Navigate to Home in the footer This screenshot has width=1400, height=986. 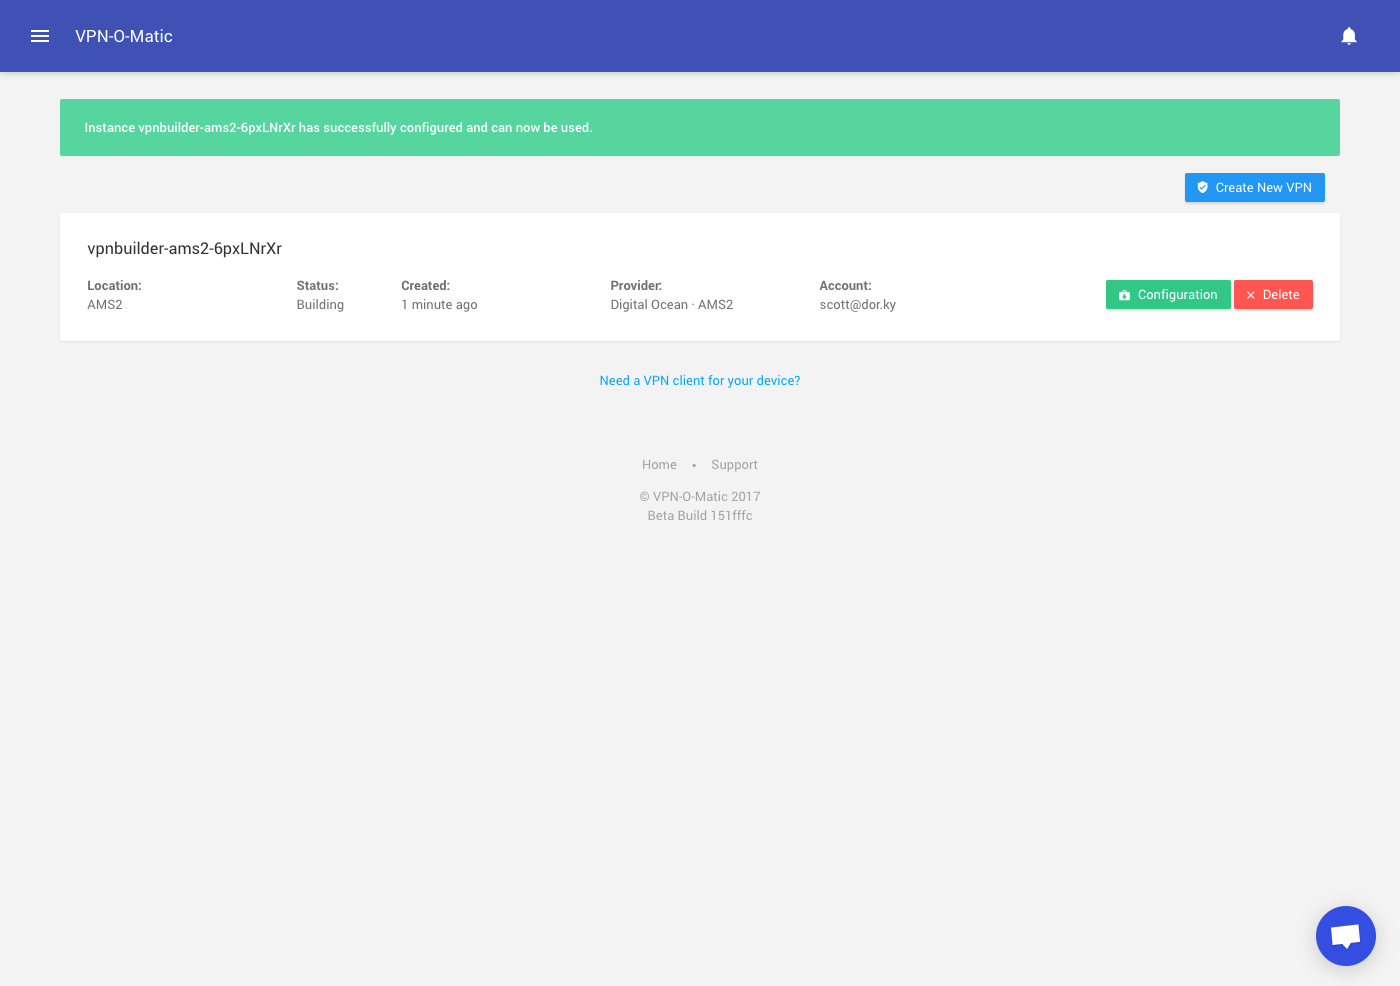659,464
